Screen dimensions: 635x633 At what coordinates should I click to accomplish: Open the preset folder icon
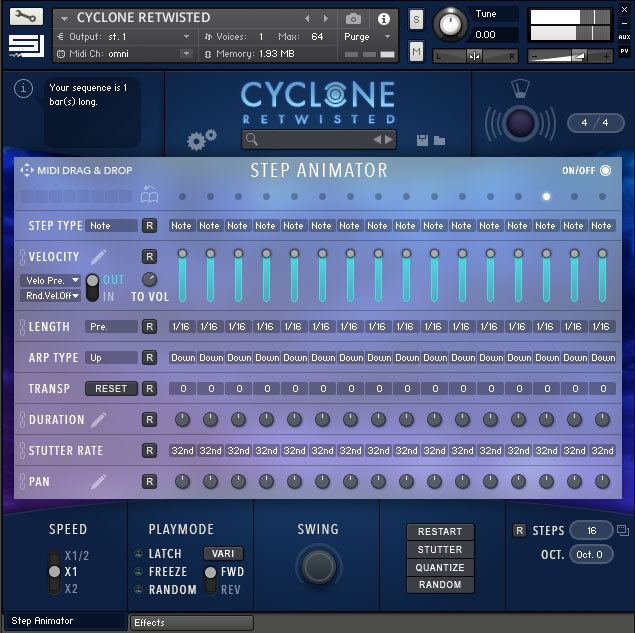click(439, 141)
